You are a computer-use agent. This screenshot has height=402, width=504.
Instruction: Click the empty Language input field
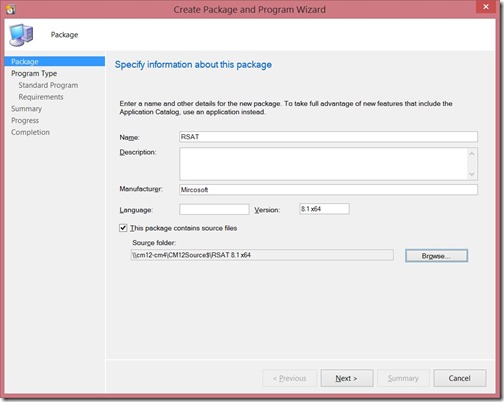(x=214, y=209)
